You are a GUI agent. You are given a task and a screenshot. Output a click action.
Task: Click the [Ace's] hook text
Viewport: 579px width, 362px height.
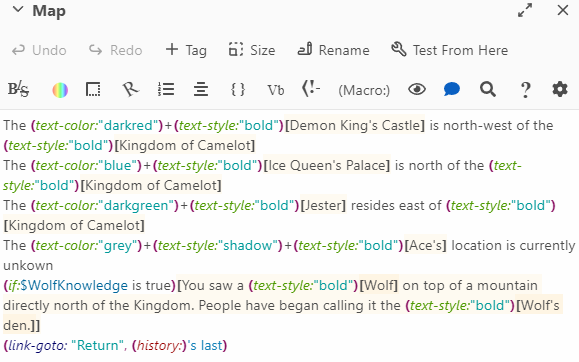[x=425, y=245]
